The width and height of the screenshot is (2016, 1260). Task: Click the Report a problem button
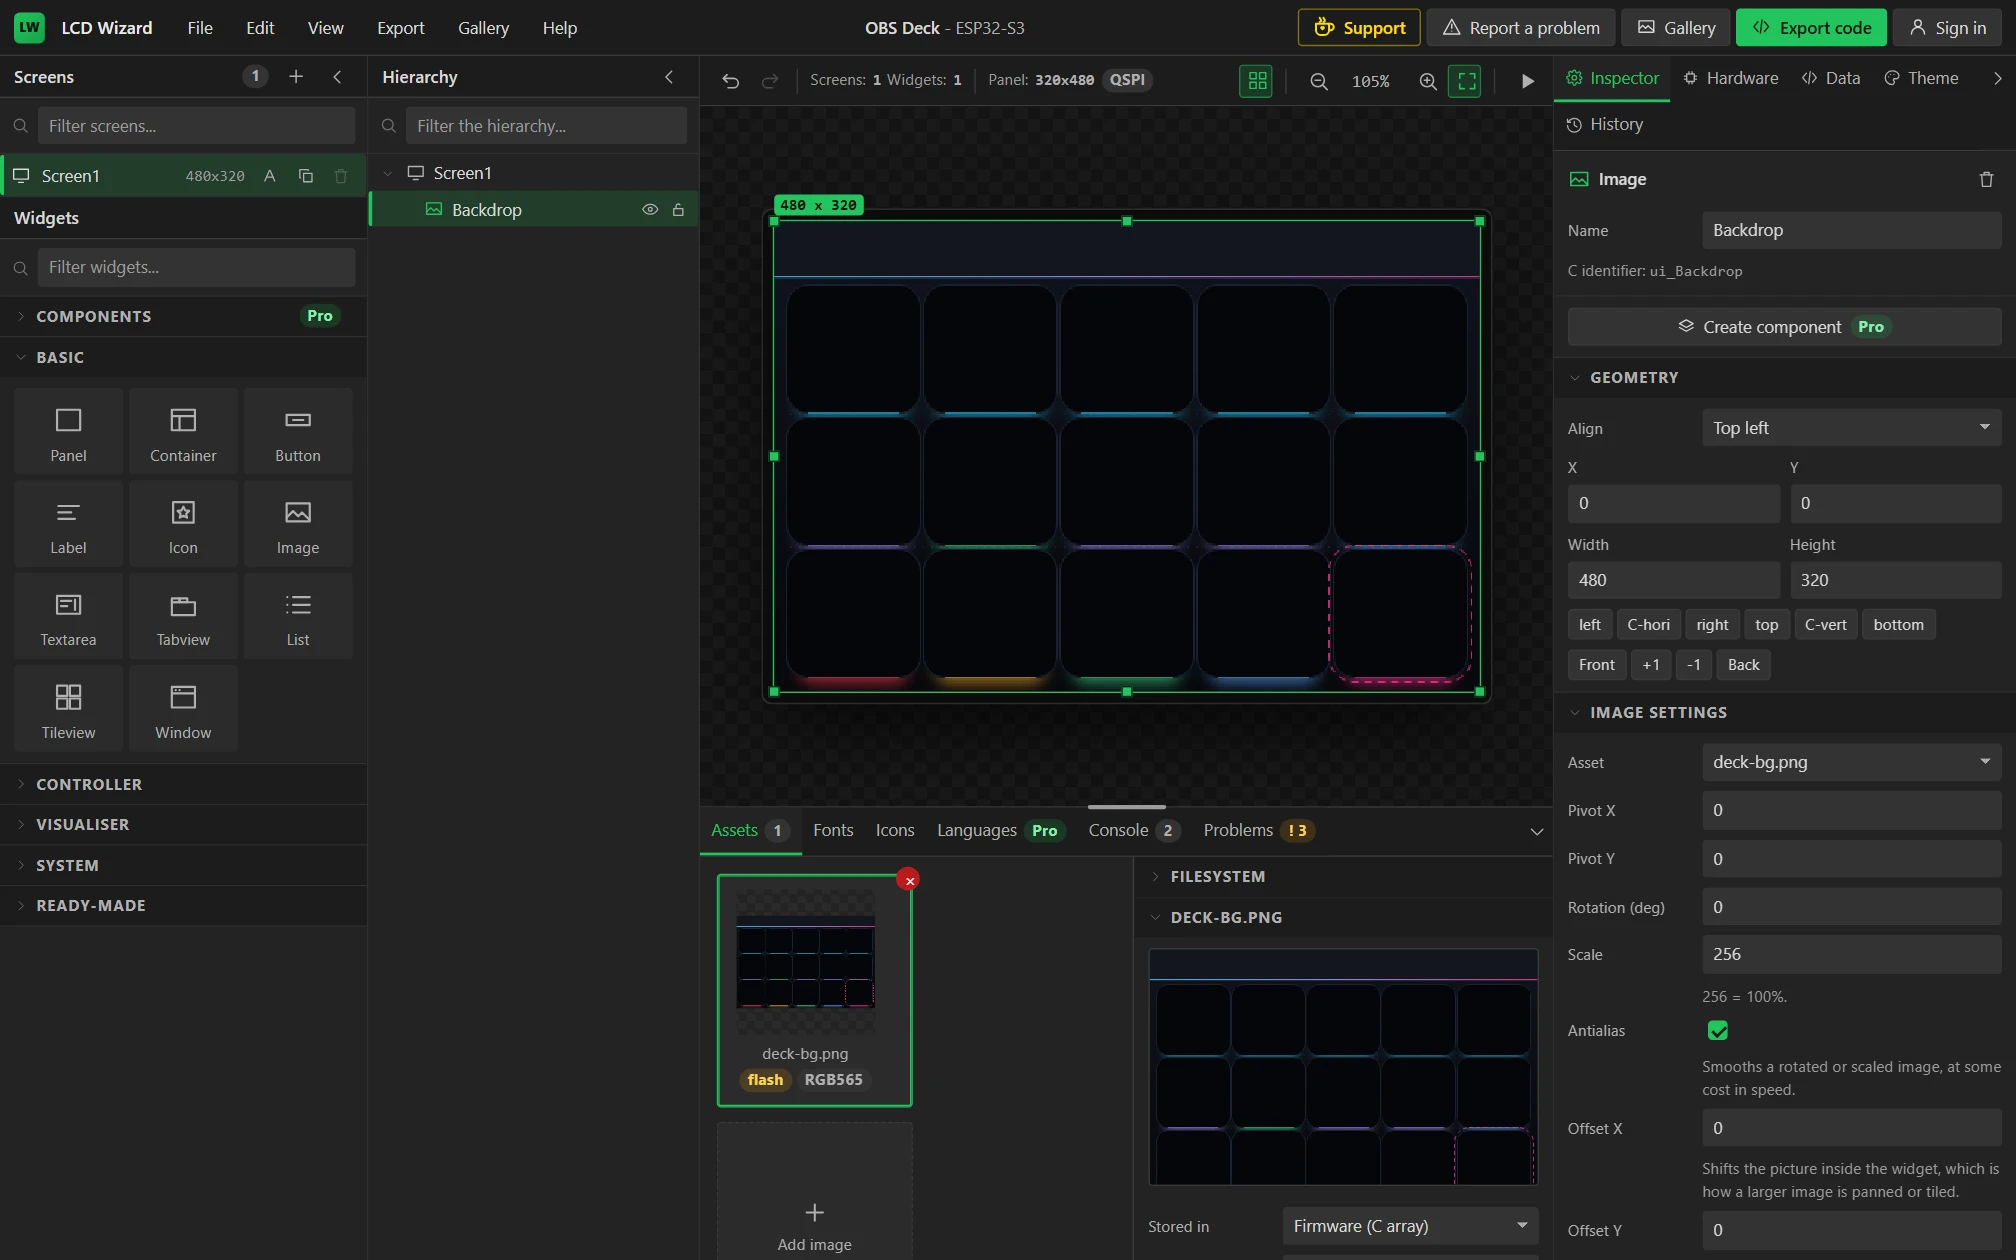click(1521, 28)
